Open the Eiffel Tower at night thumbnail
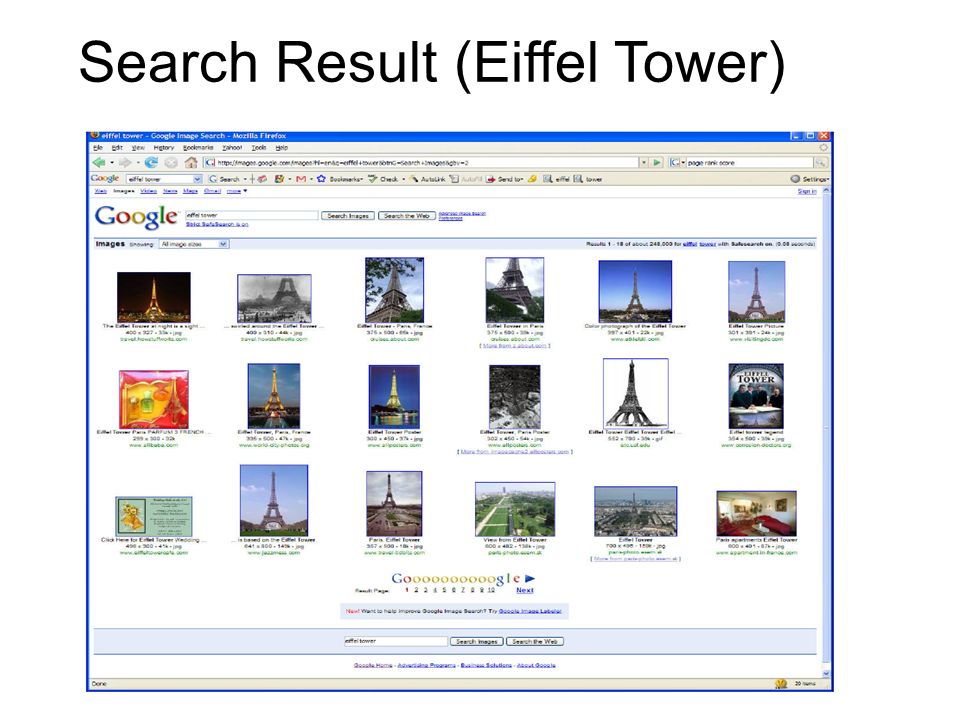This screenshot has width=960, height=720. [x=154, y=296]
